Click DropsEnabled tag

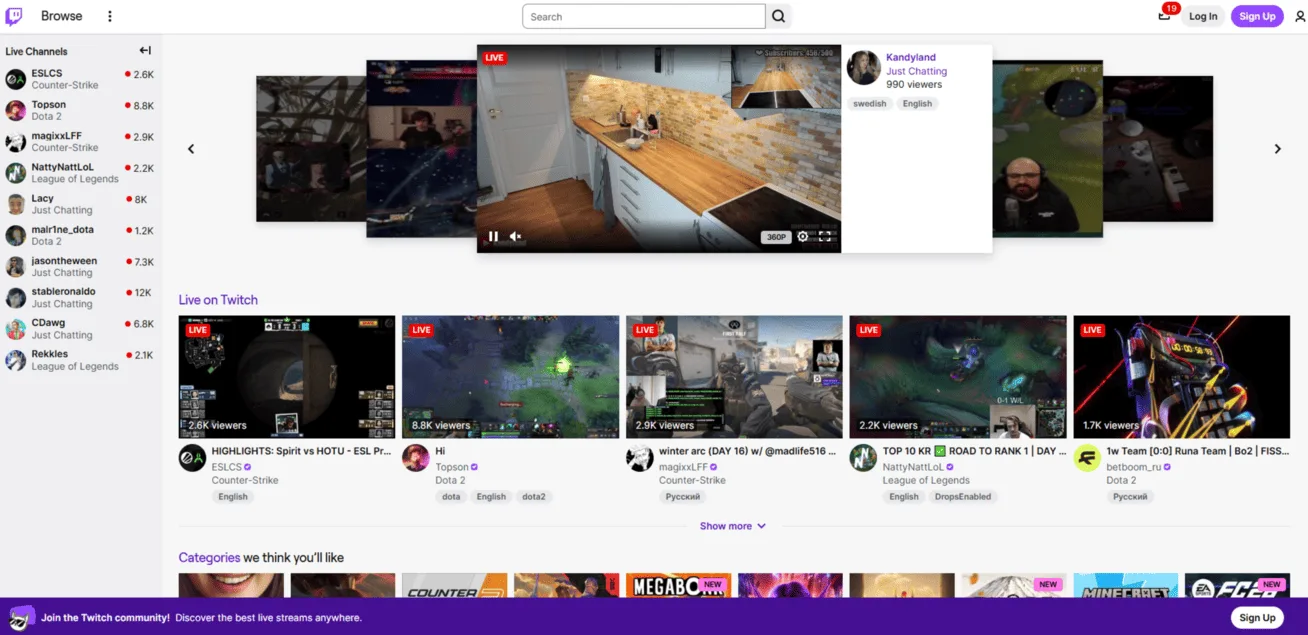pos(963,497)
